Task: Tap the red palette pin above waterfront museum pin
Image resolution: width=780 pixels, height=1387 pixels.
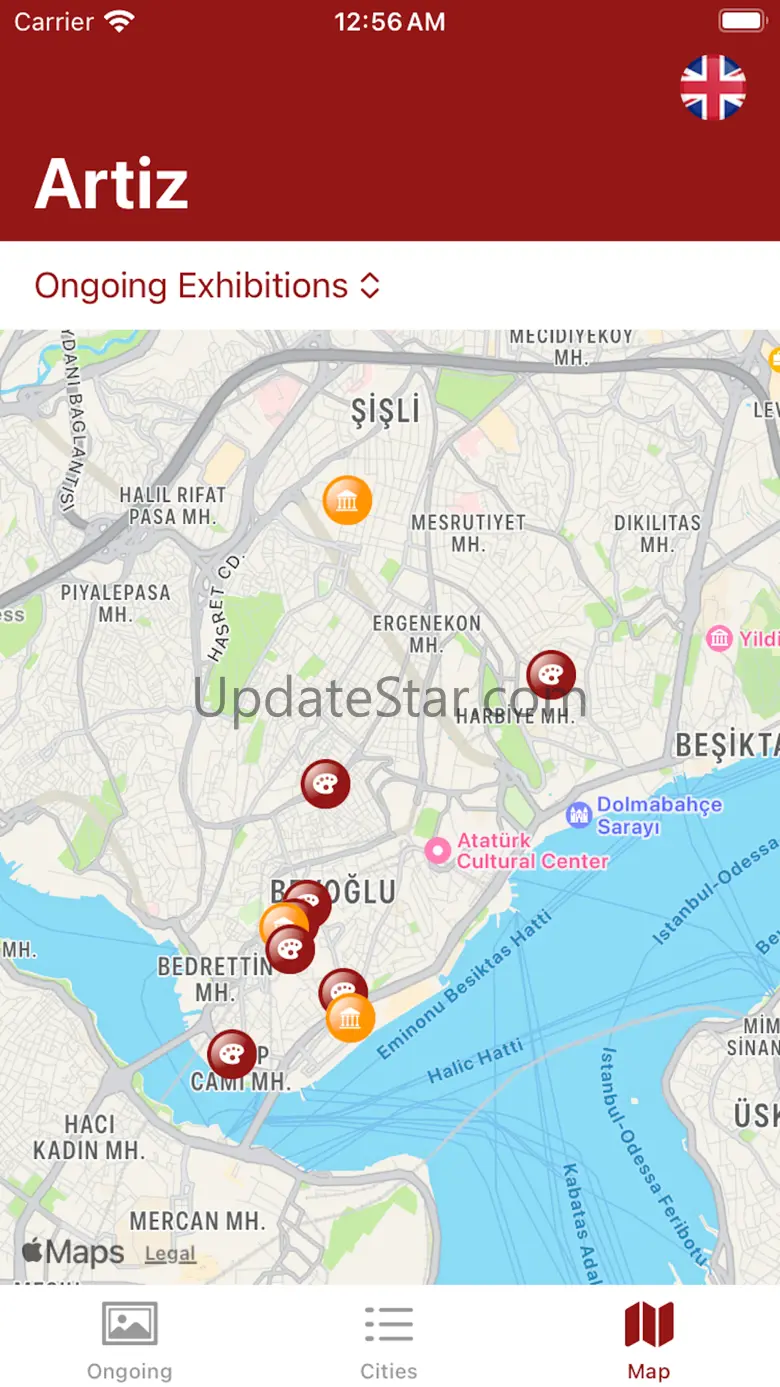Action: pos(342,990)
